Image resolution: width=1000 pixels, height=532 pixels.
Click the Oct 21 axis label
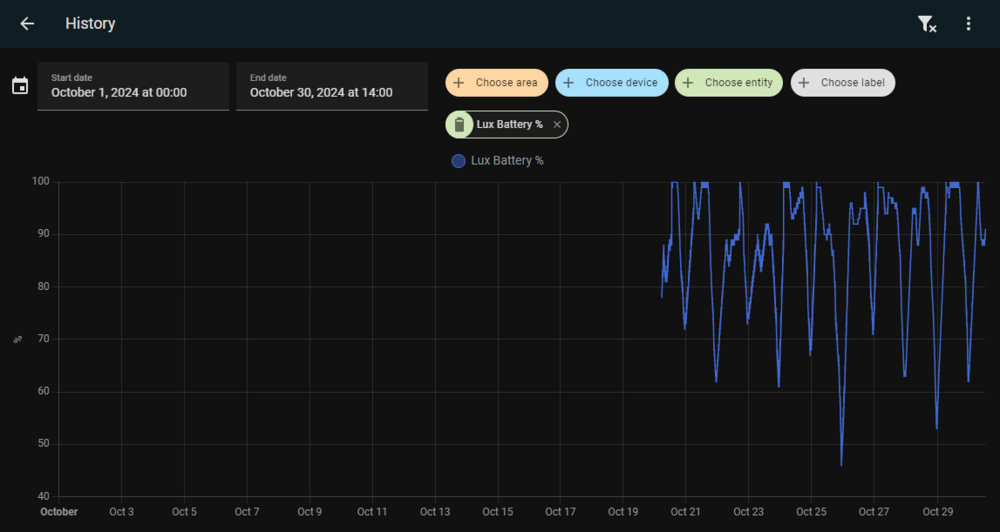(685, 512)
